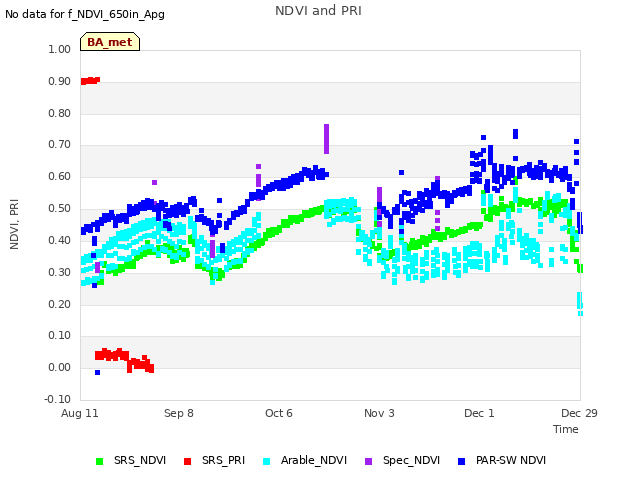Click the Aug 11 x-axis label
This screenshot has width=640, height=480.
click(x=80, y=413)
